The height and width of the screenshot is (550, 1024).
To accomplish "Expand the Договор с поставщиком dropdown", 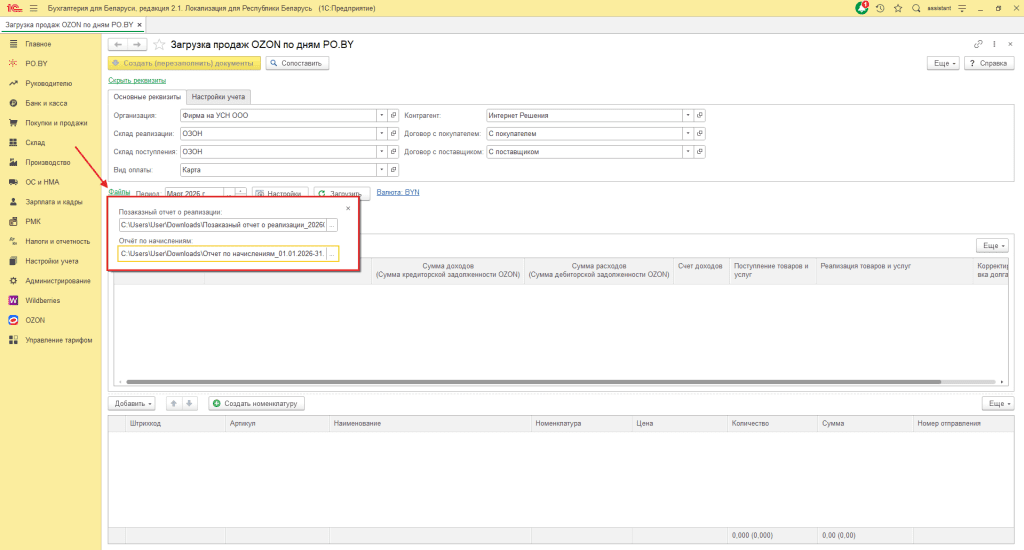I will (688, 152).
